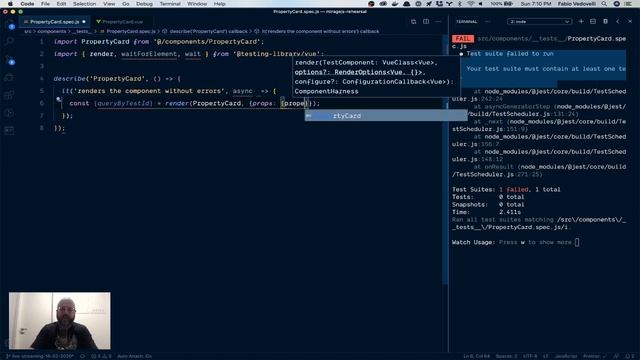Image resolution: width=640 pixels, height=360 pixels.
Task: Click the compare changes icon in editor toolbar
Action: click(x=413, y=22)
